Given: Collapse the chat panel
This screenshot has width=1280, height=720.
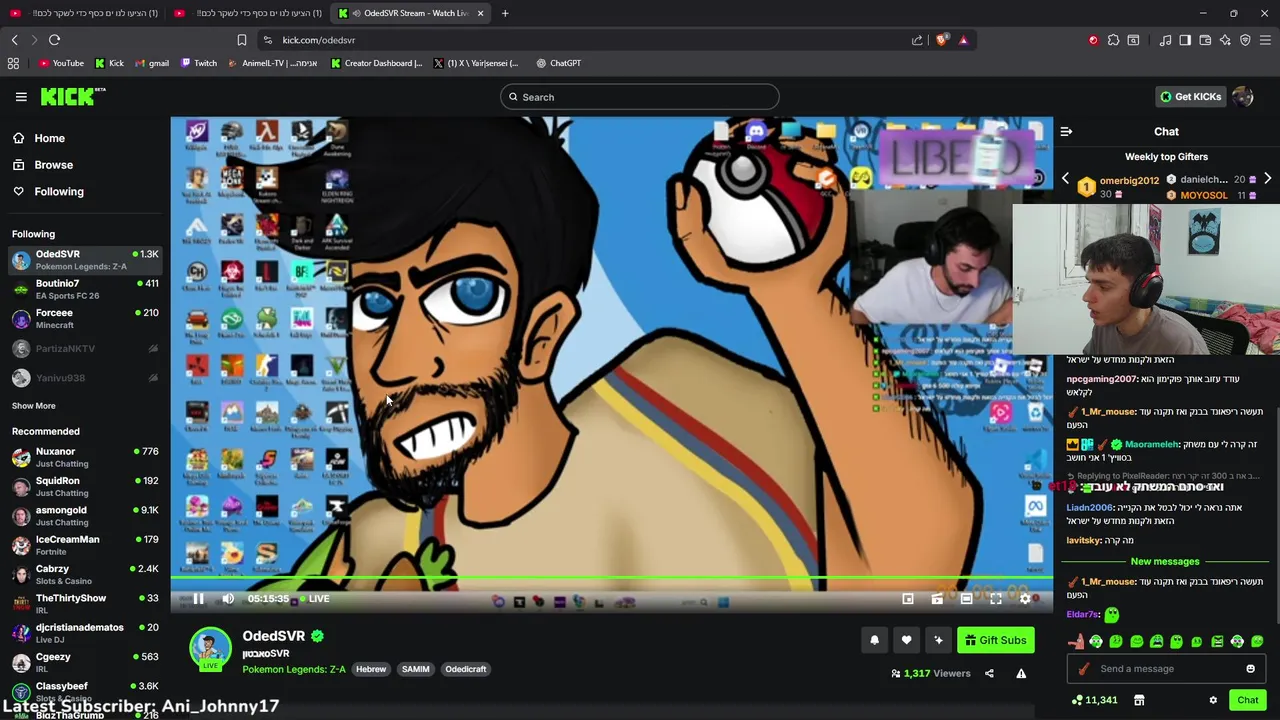Looking at the screenshot, I should [x=1066, y=132].
